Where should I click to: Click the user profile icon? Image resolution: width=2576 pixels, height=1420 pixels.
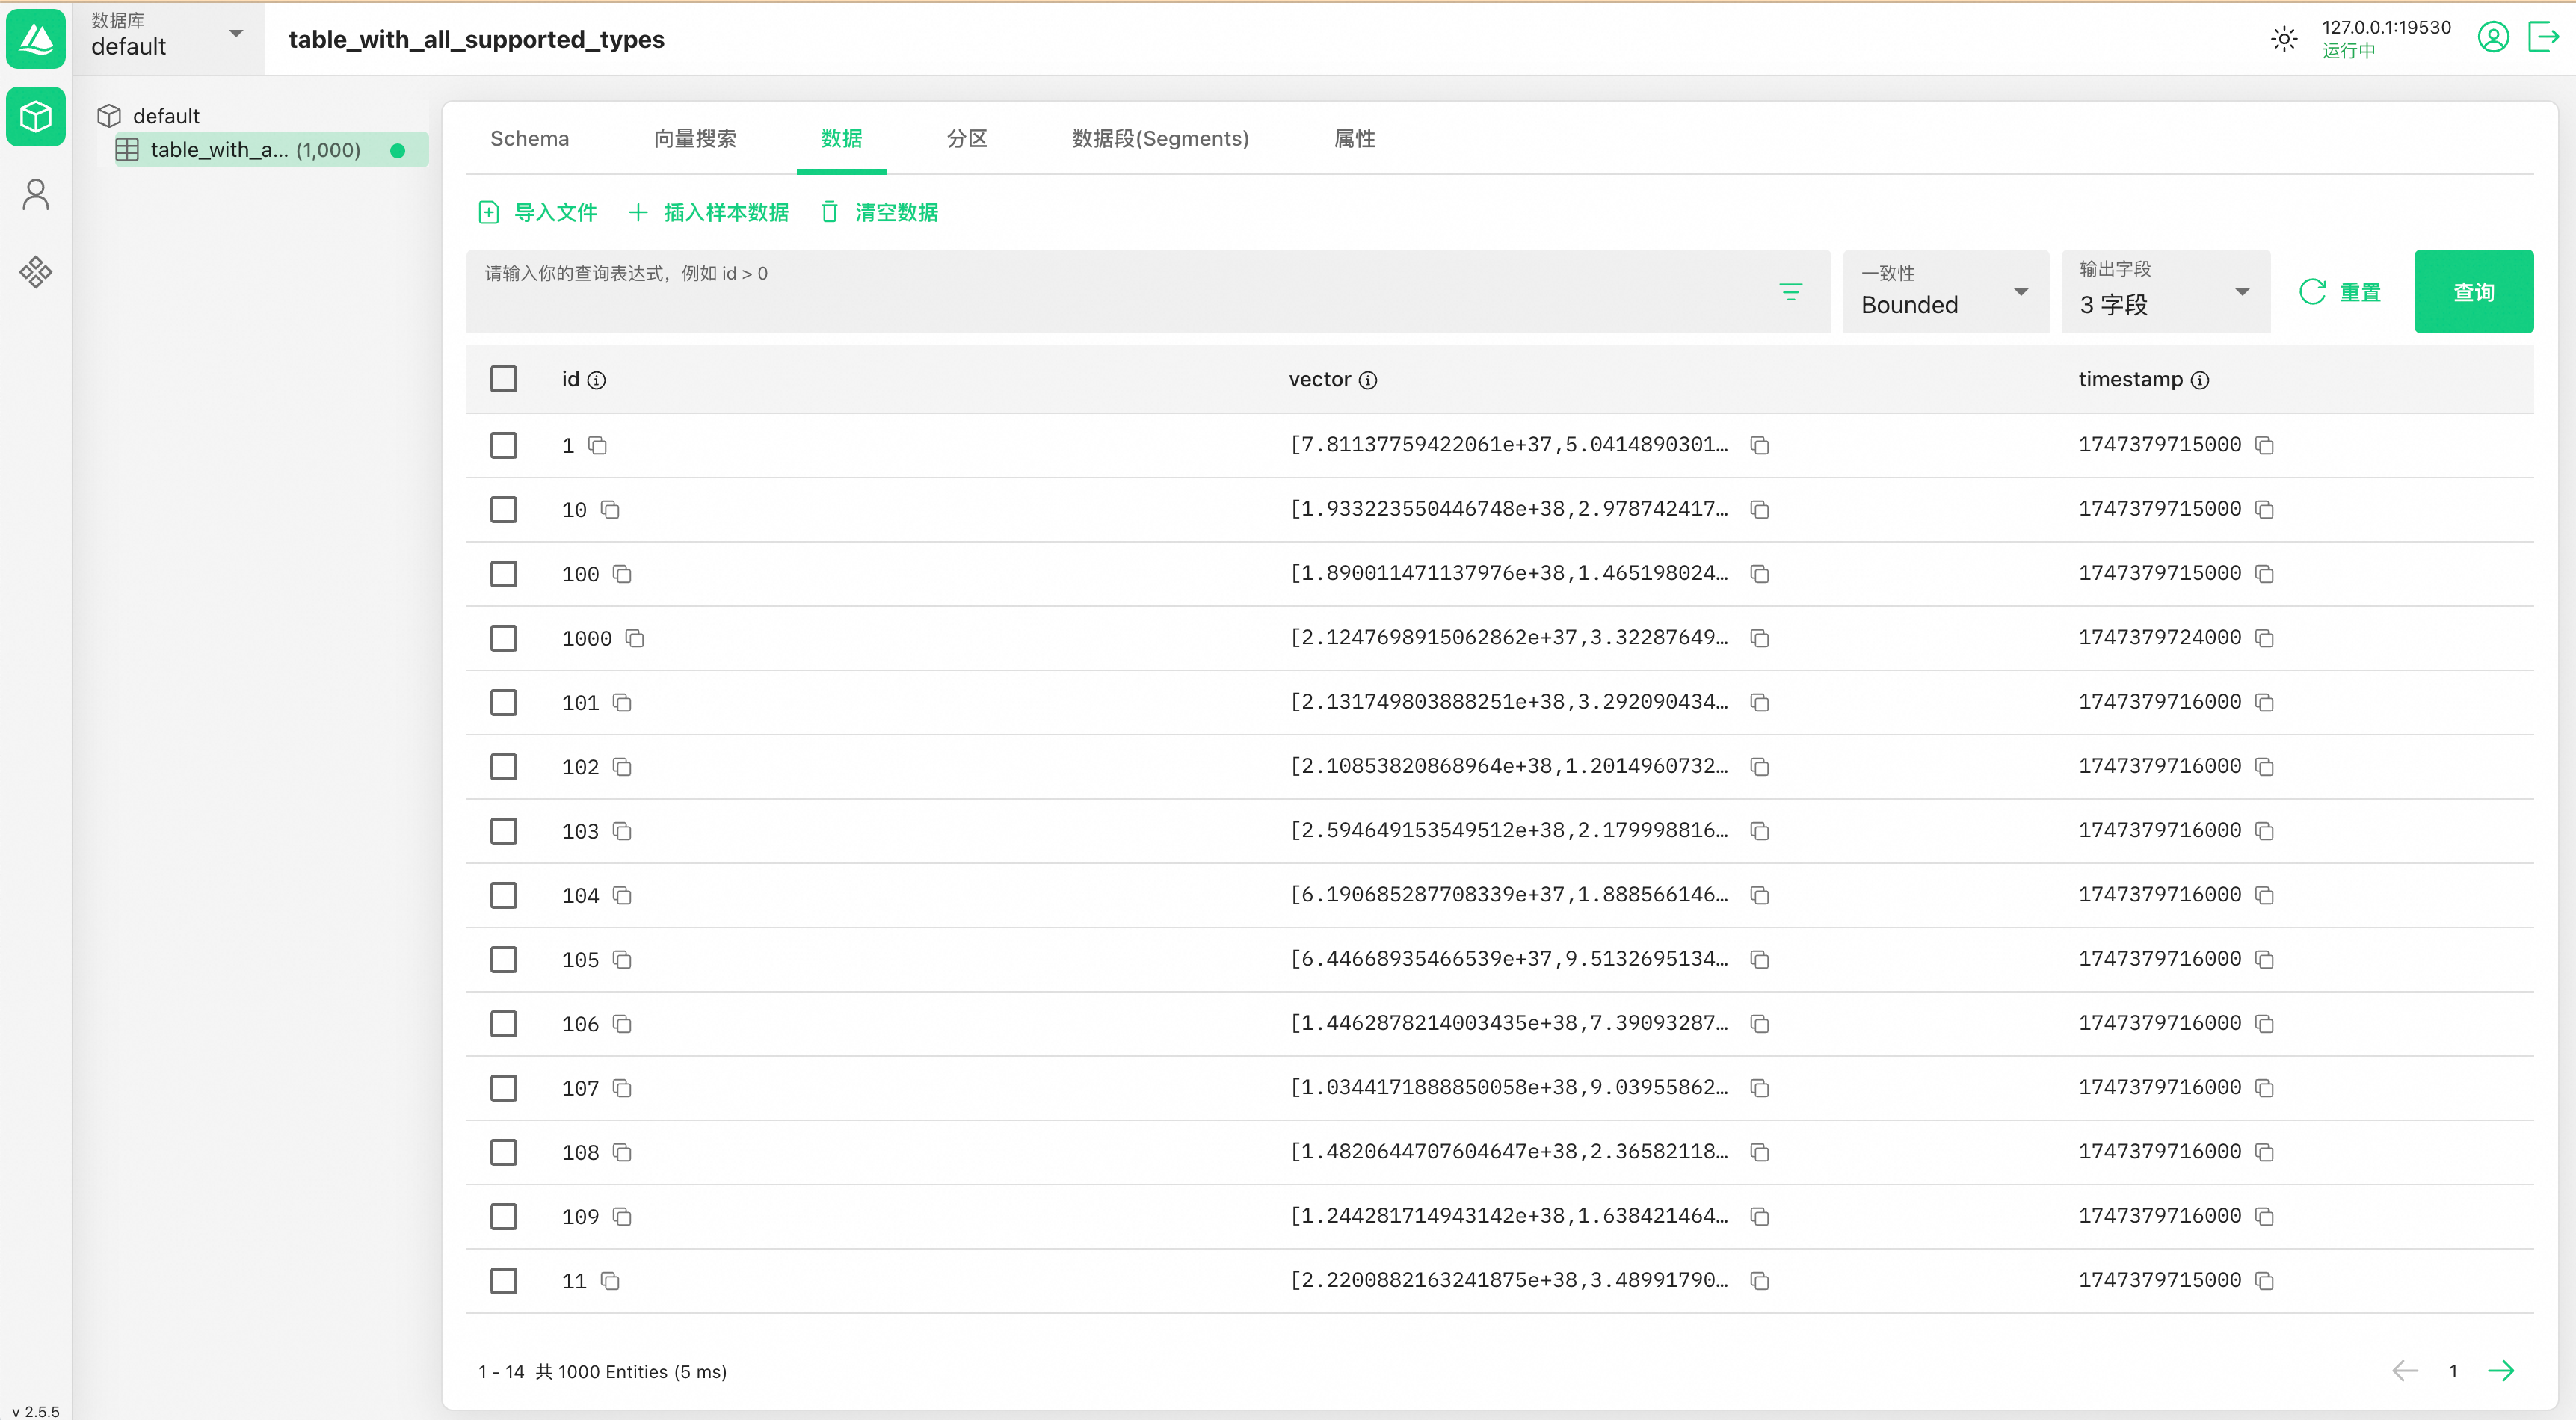point(2494,38)
